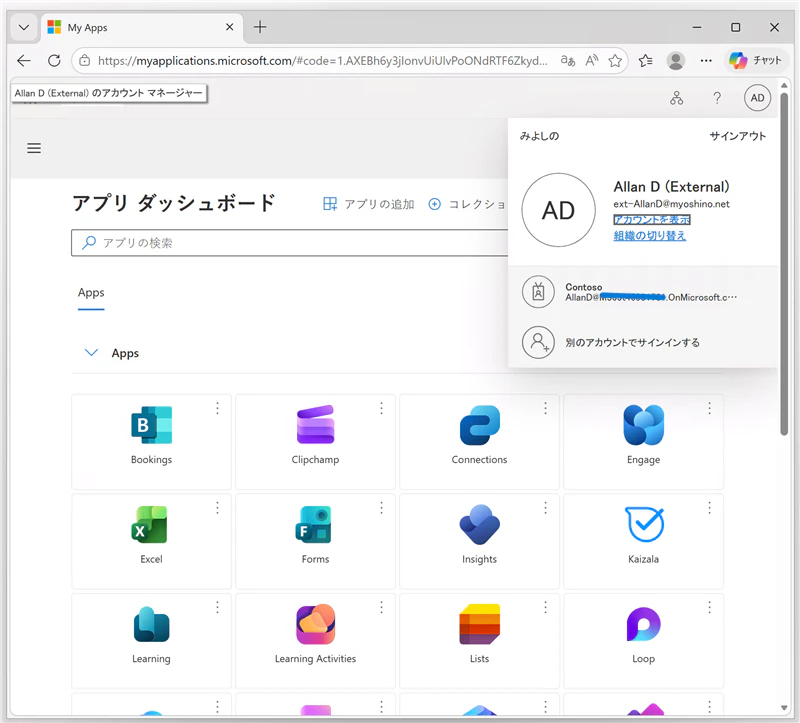
Task: Add page to favorites star icon
Action: tap(615, 61)
